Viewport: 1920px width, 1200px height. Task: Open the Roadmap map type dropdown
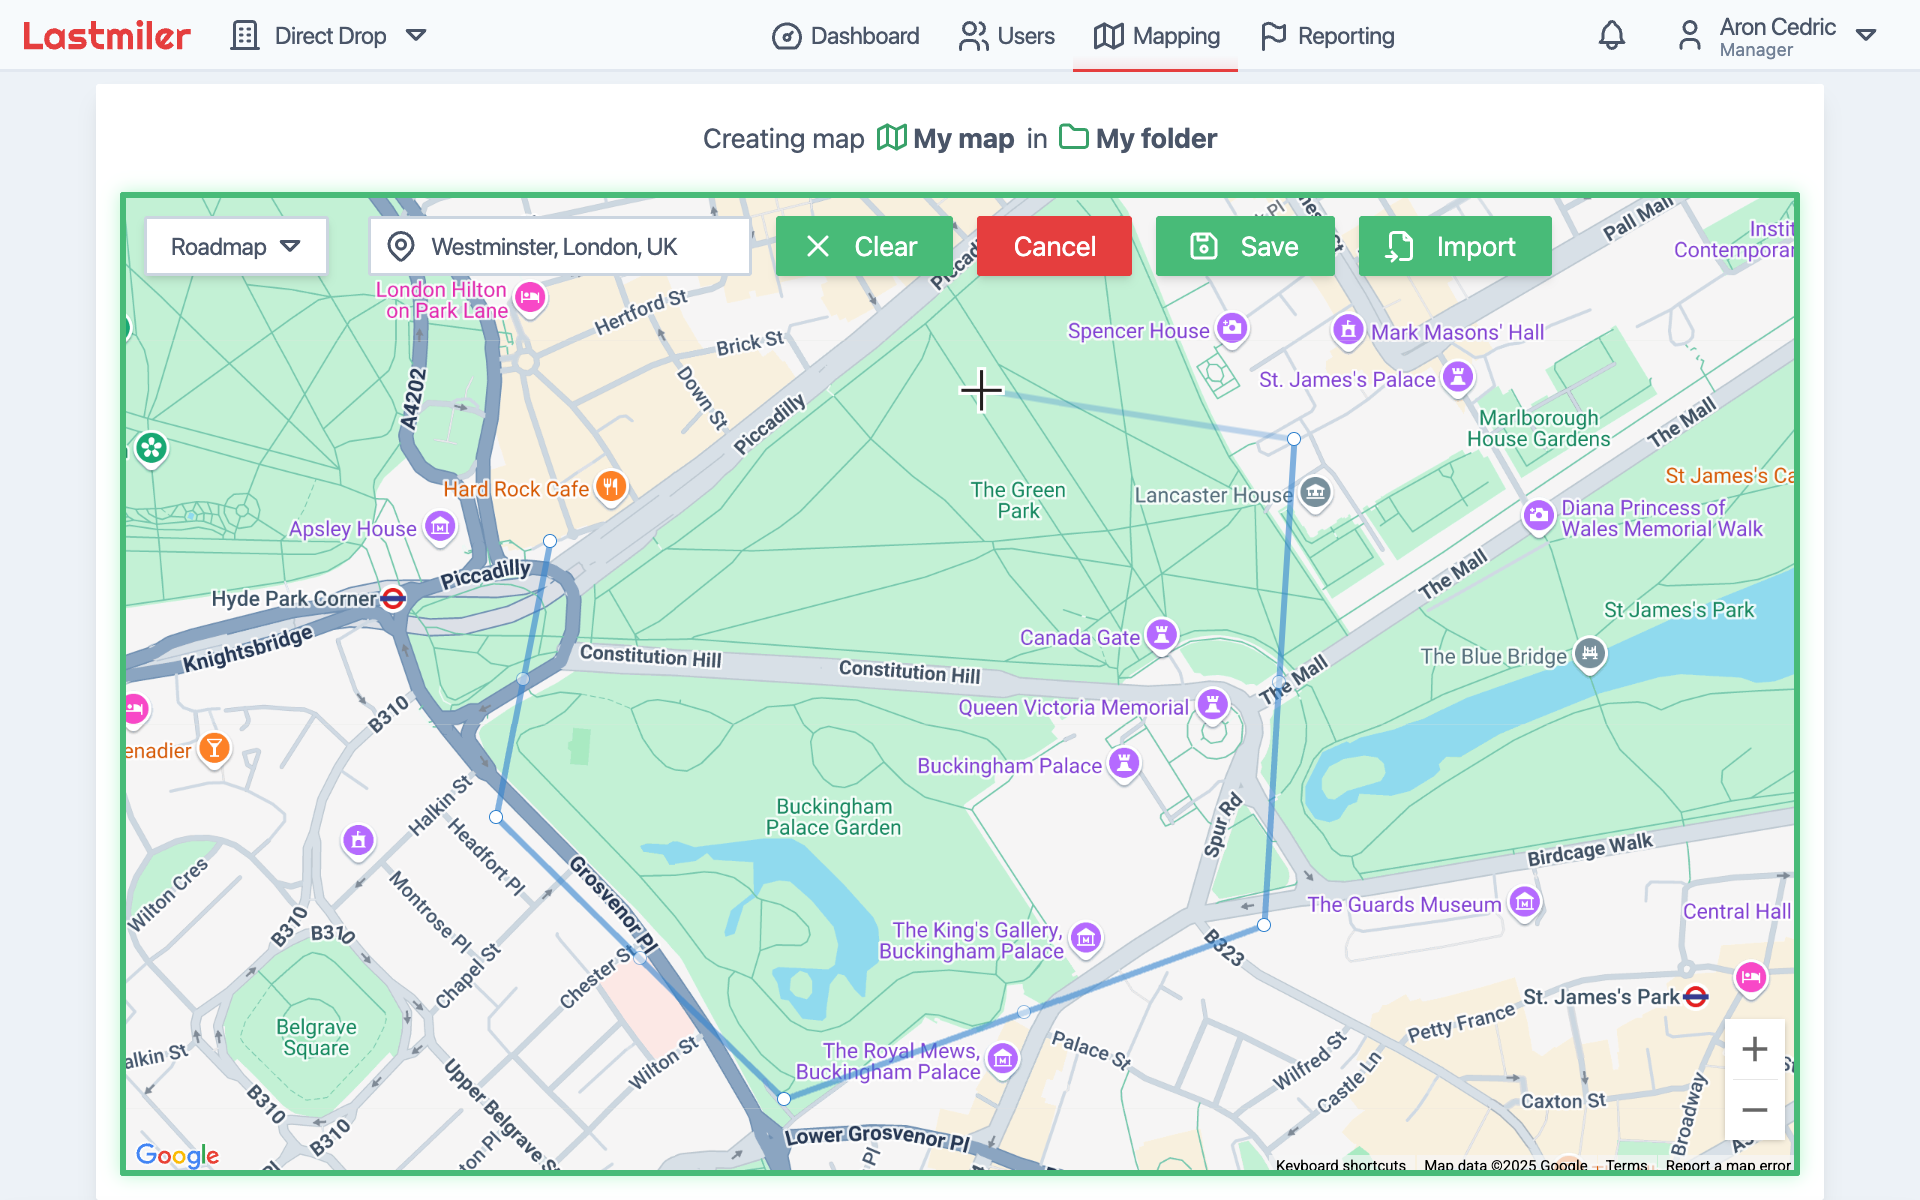point(236,246)
